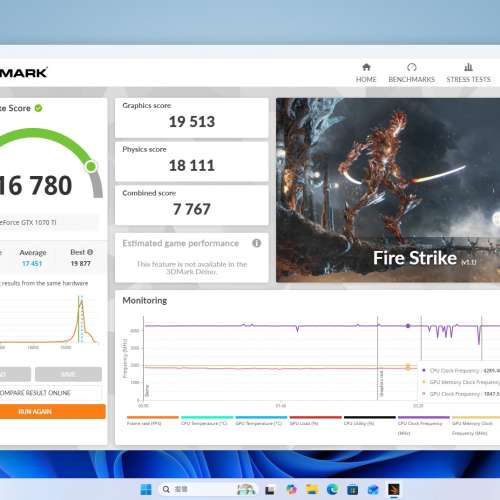Toggle CPU Temperature legend in Monitoring

coord(207,421)
